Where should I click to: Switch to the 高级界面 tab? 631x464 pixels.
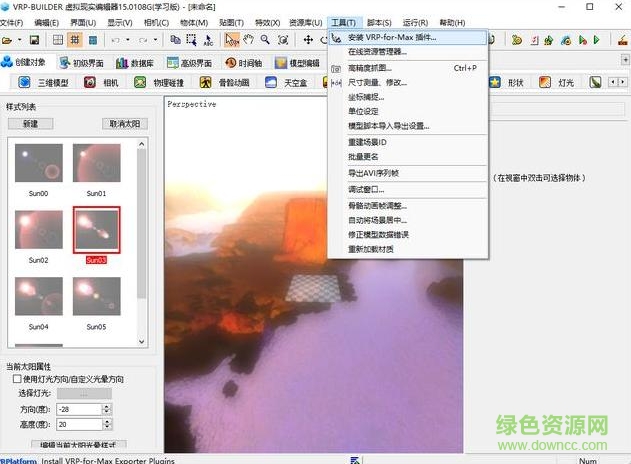[x=189, y=63]
